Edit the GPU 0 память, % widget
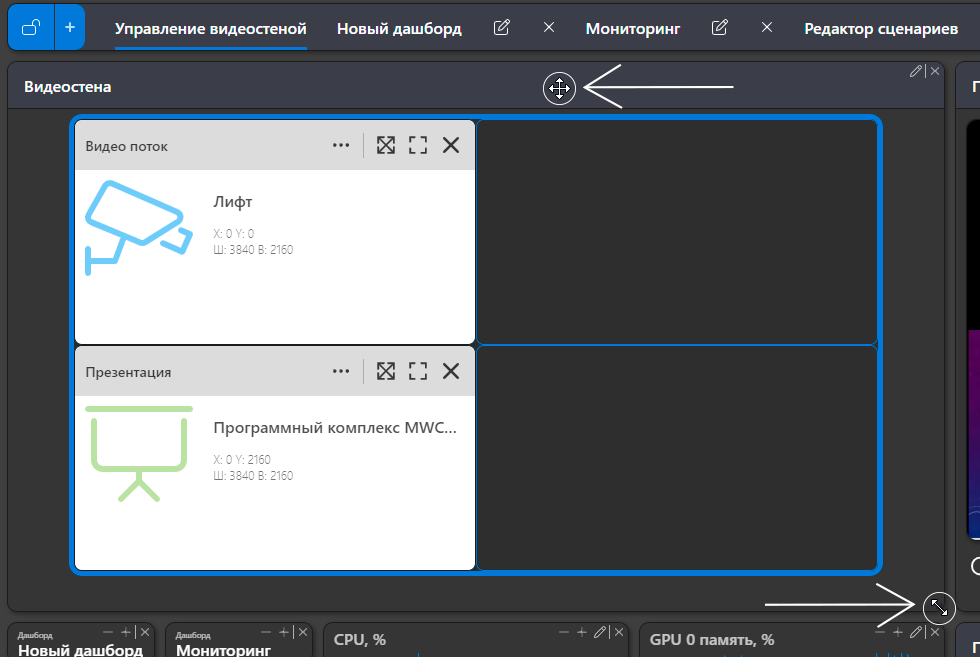This screenshot has width=980, height=657. 916,632
